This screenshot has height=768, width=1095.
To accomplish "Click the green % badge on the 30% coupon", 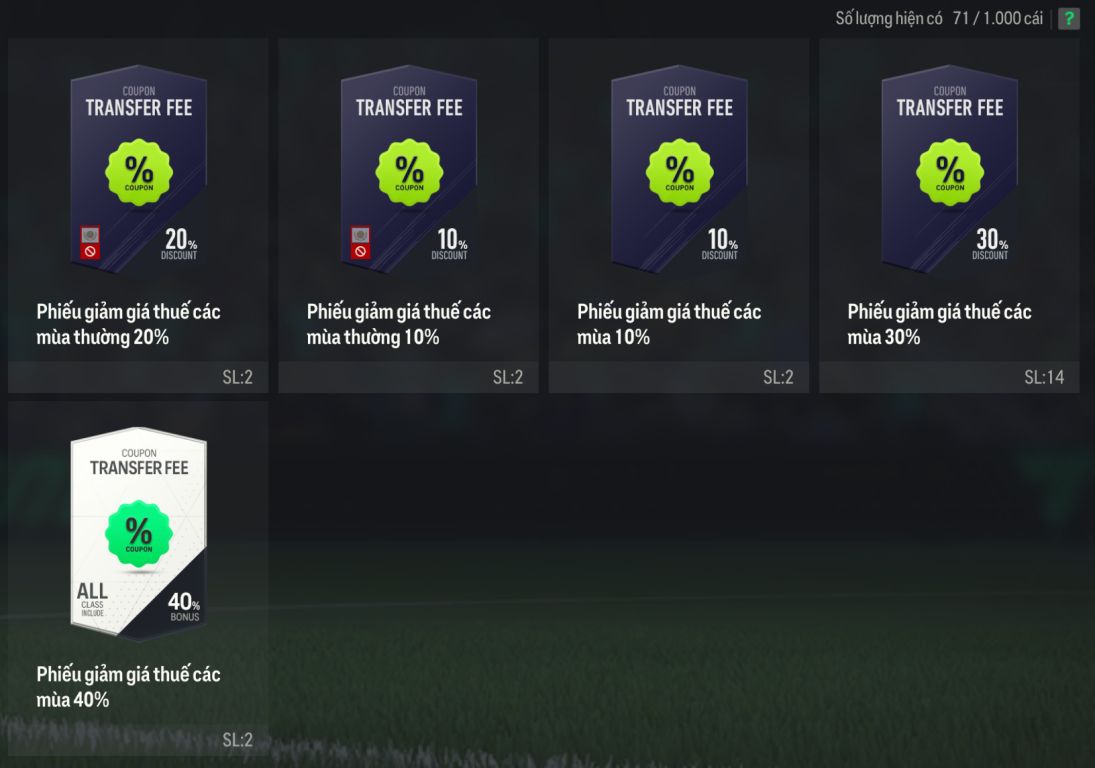I will [x=950, y=172].
